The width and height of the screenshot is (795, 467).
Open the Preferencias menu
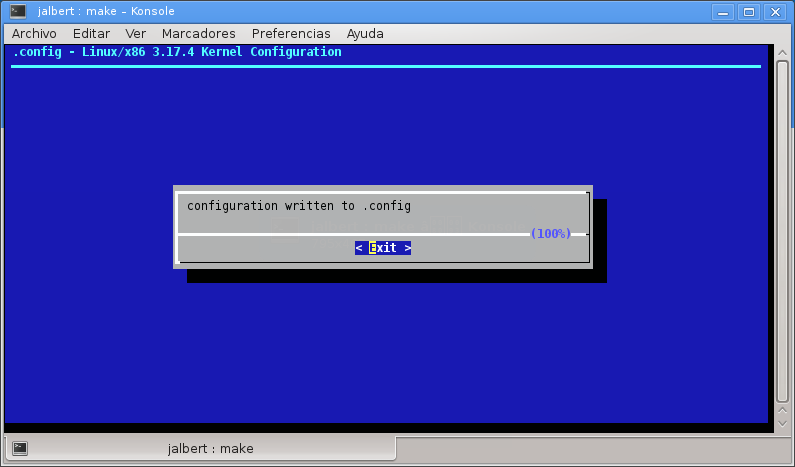click(x=291, y=33)
